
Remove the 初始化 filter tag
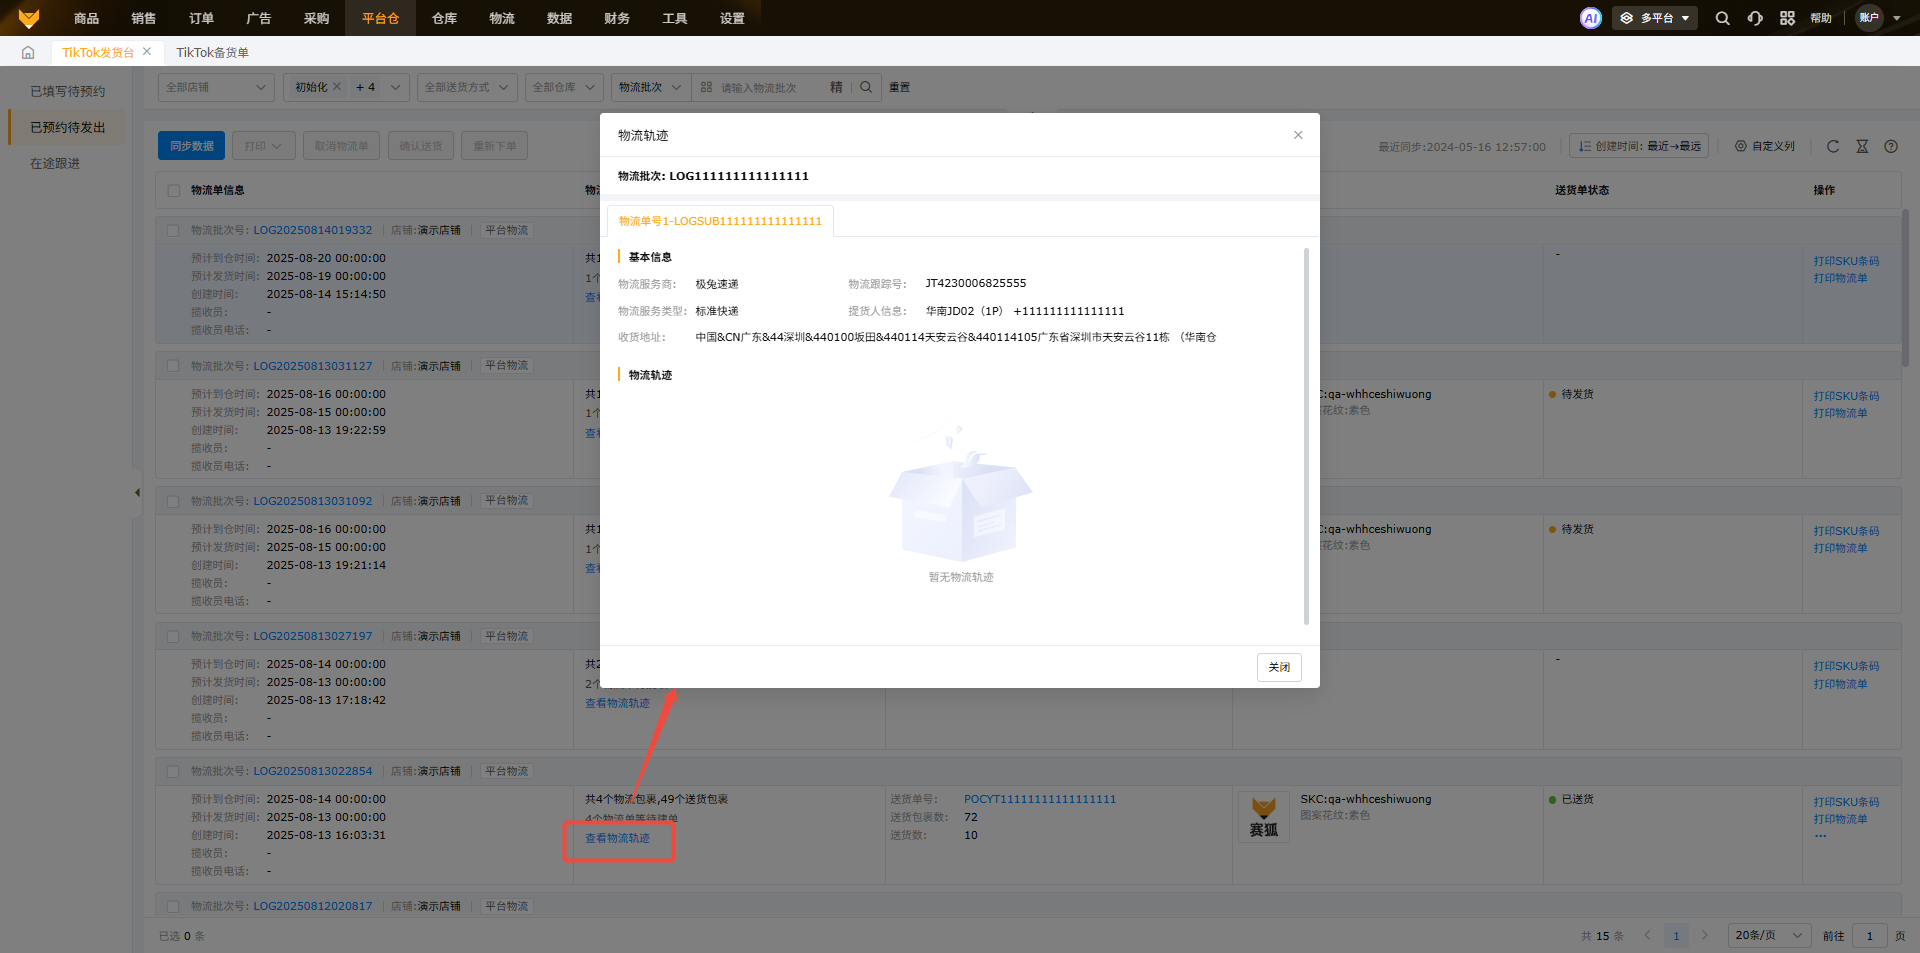click(337, 87)
